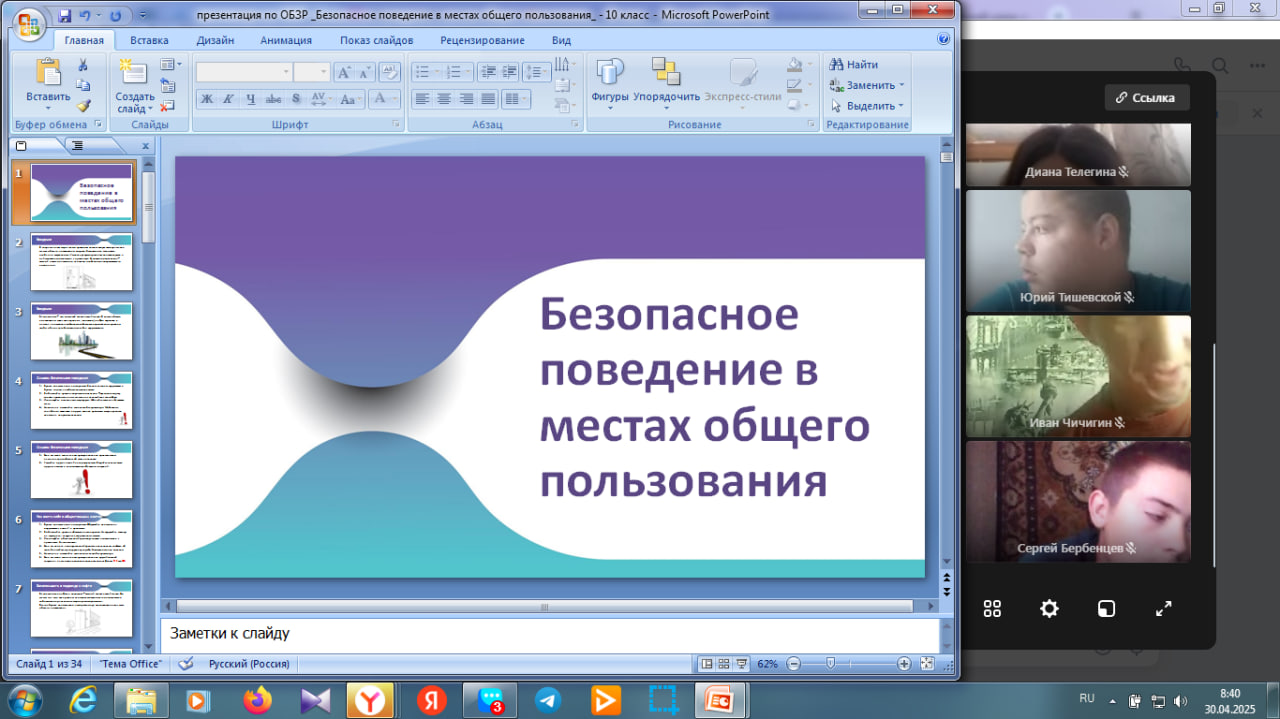Save the presentation via Quick Access toolbar

point(65,16)
